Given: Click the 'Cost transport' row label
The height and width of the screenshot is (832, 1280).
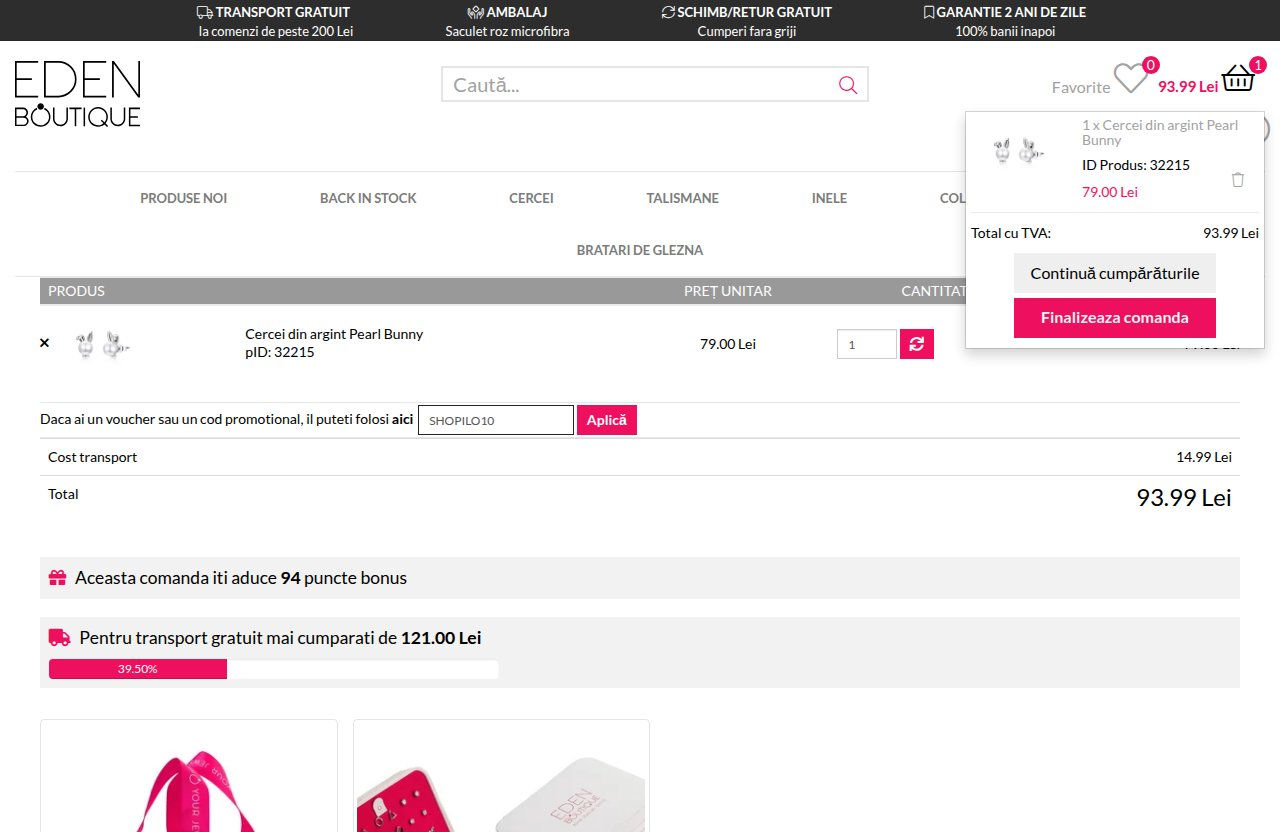Looking at the screenshot, I should tap(92, 457).
